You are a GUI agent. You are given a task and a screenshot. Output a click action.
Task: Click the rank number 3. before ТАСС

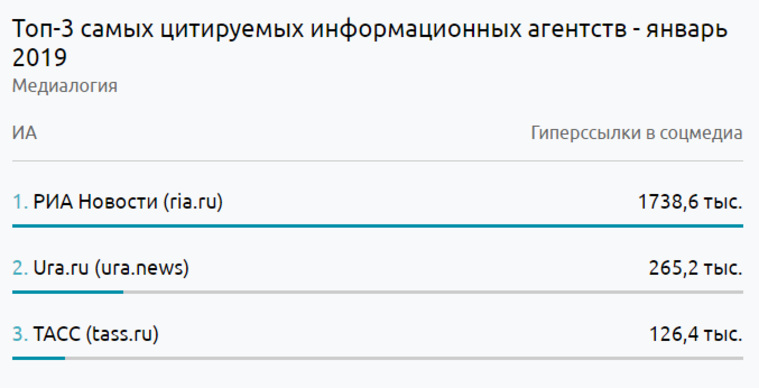coord(20,334)
